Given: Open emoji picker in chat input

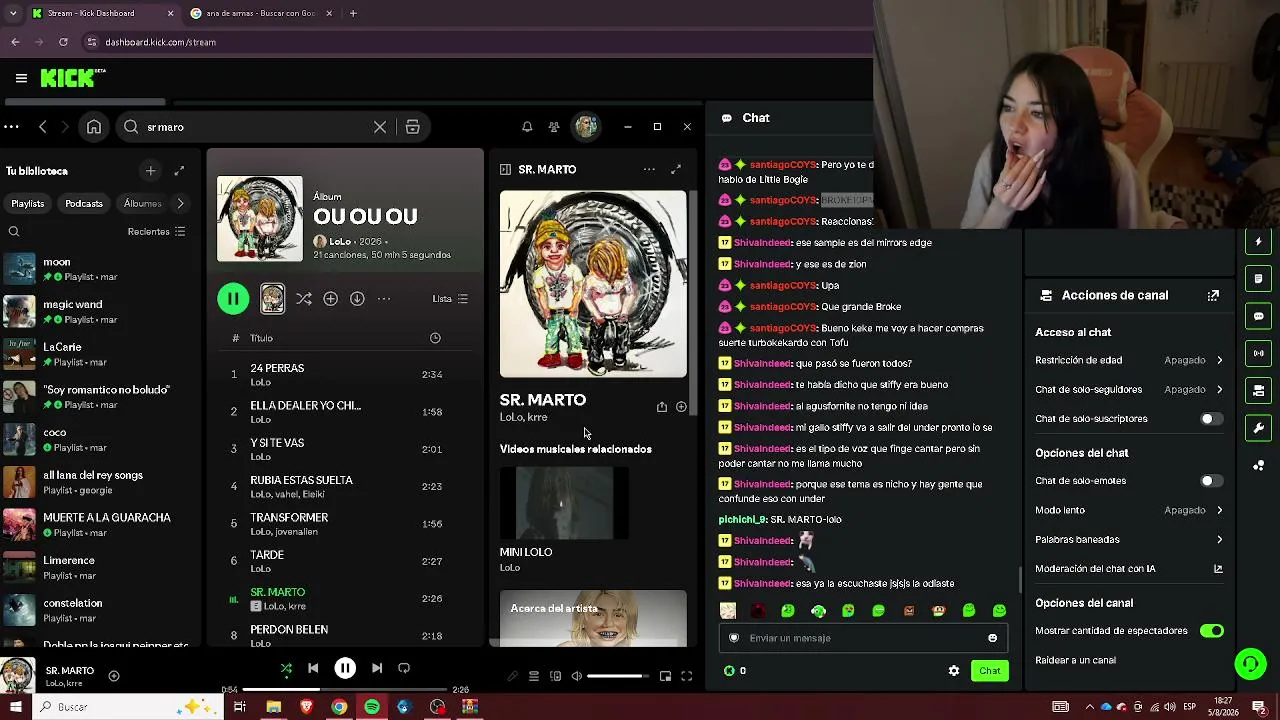Looking at the screenshot, I should [x=992, y=638].
